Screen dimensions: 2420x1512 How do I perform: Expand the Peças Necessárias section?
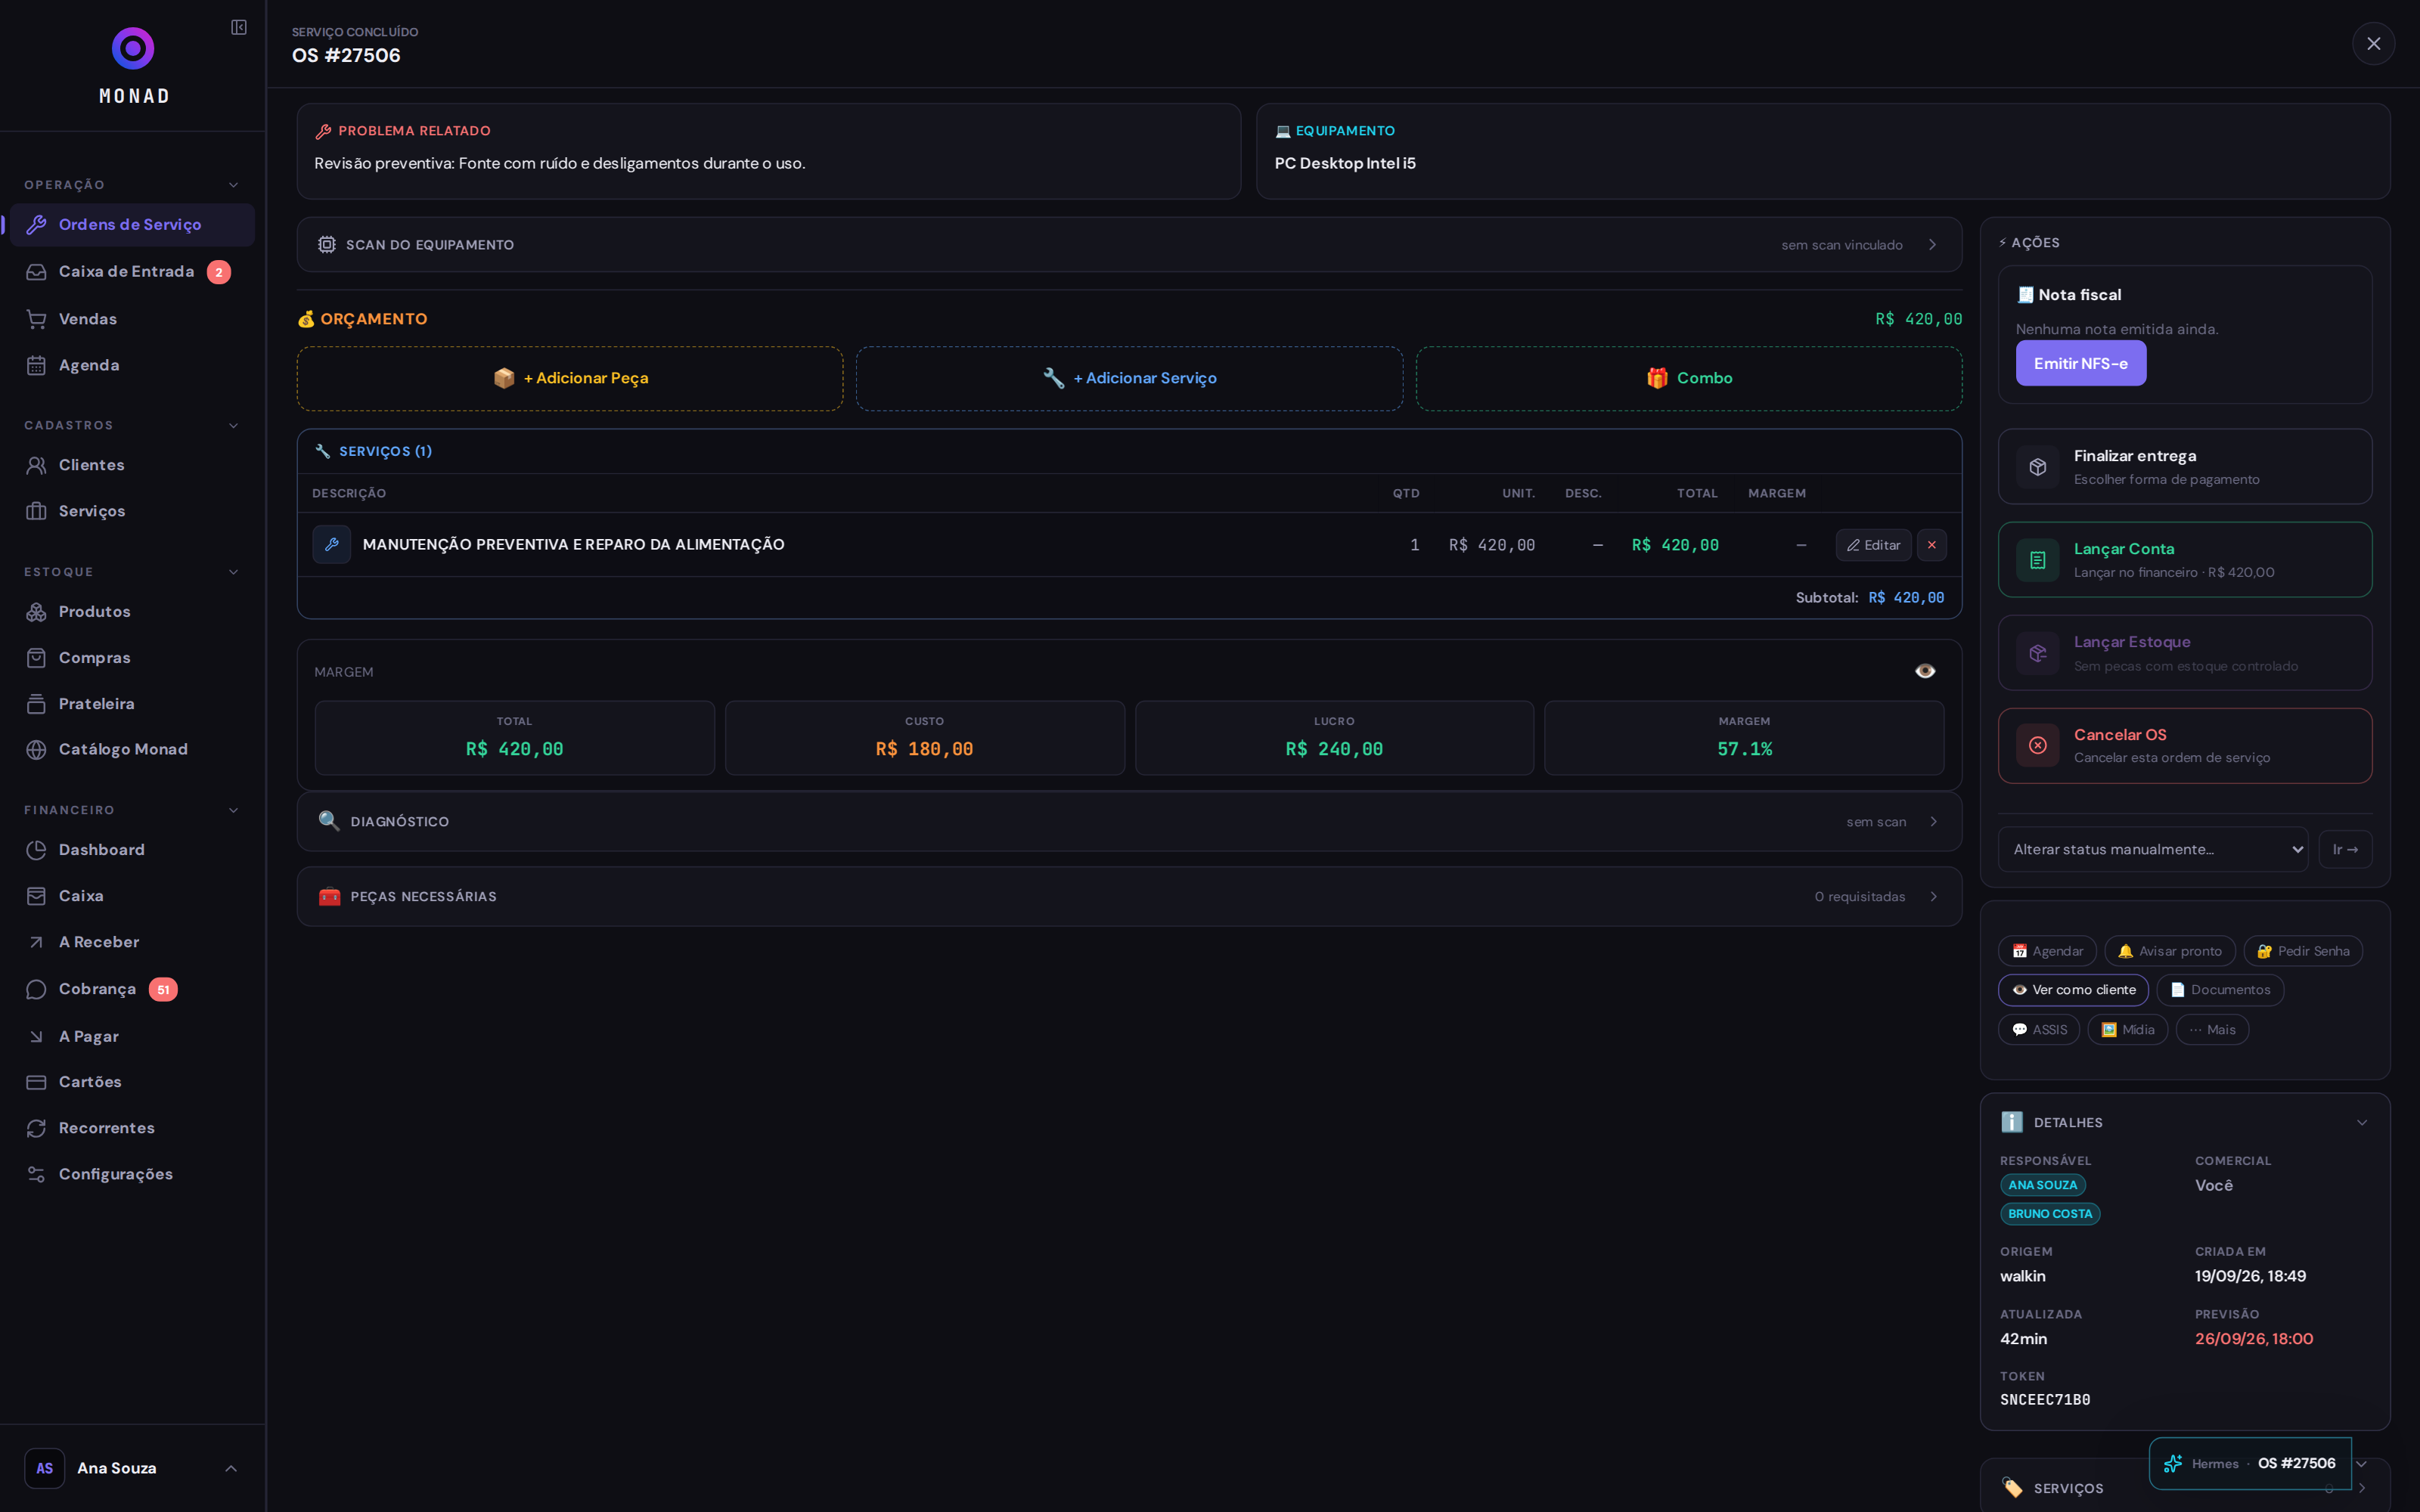(1129, 897)
